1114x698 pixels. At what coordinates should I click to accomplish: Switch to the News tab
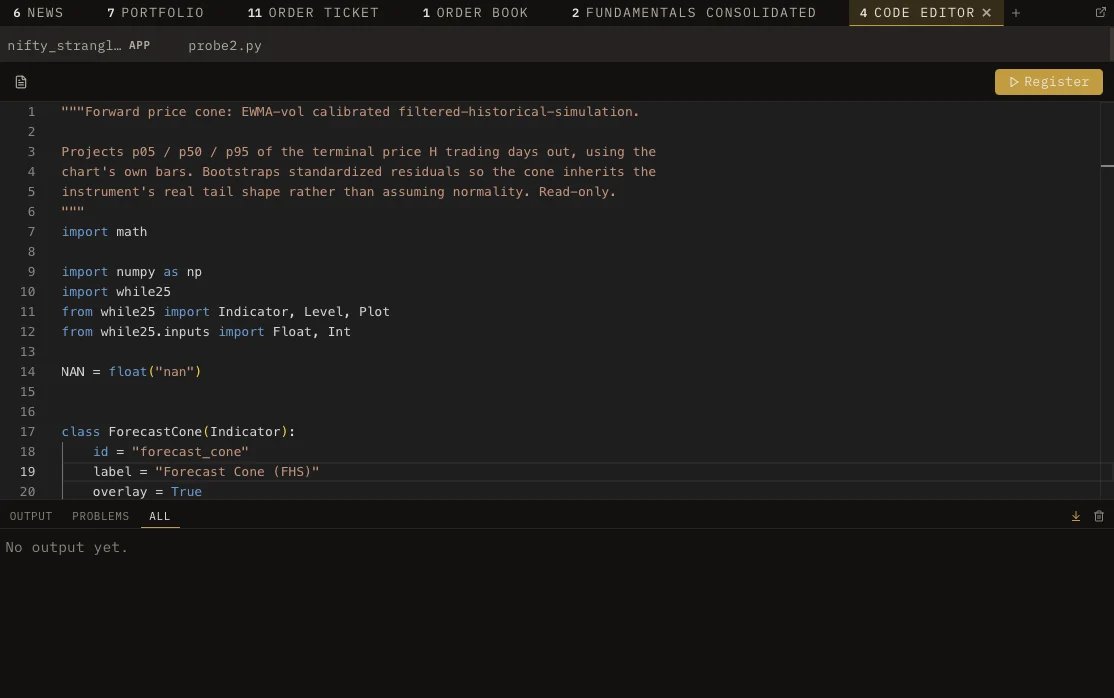pyautogui.click(x=38, y=13)
